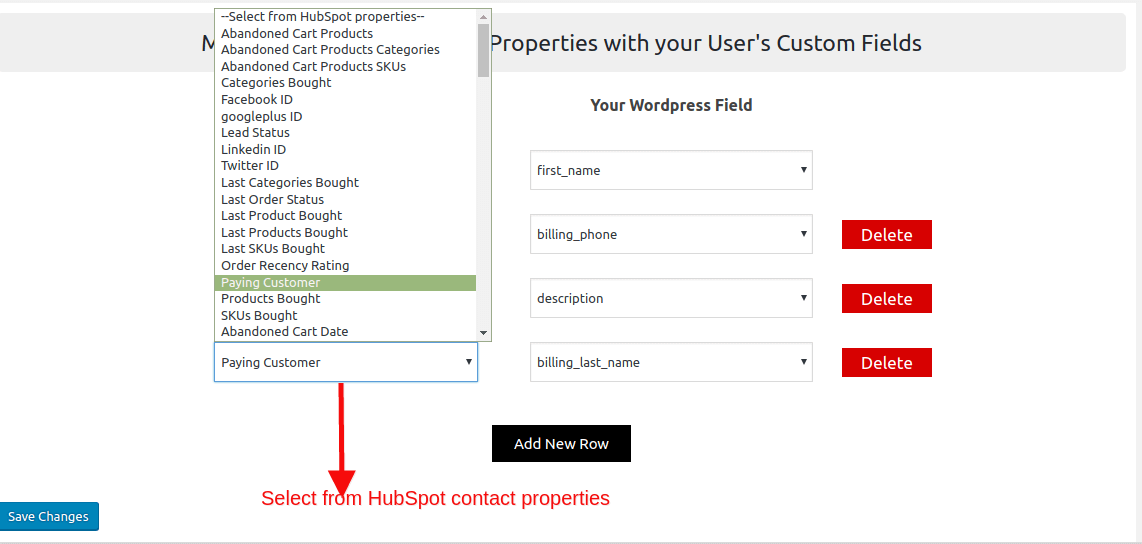Delete the description mapping row
The height and width of the screenshot is (544, 1142).
[x=886, y=299]
